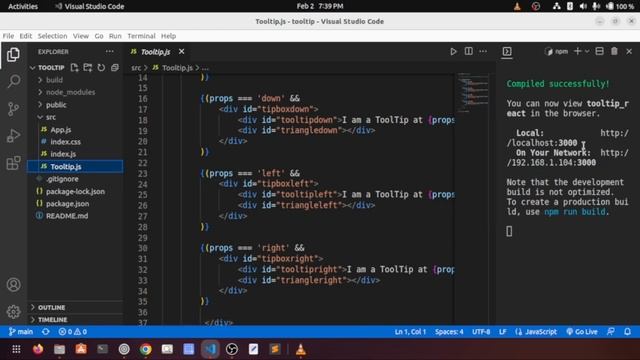The height and width of the screenshot is (360, 640).
Task: Open the Manage gear icon
Action: click(13, 311)
